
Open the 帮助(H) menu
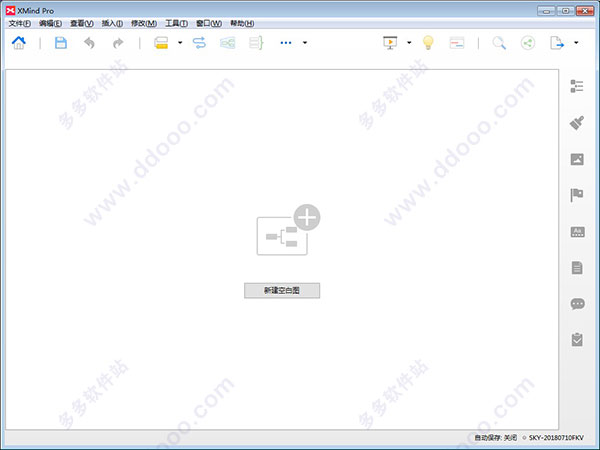coord(242,23)
